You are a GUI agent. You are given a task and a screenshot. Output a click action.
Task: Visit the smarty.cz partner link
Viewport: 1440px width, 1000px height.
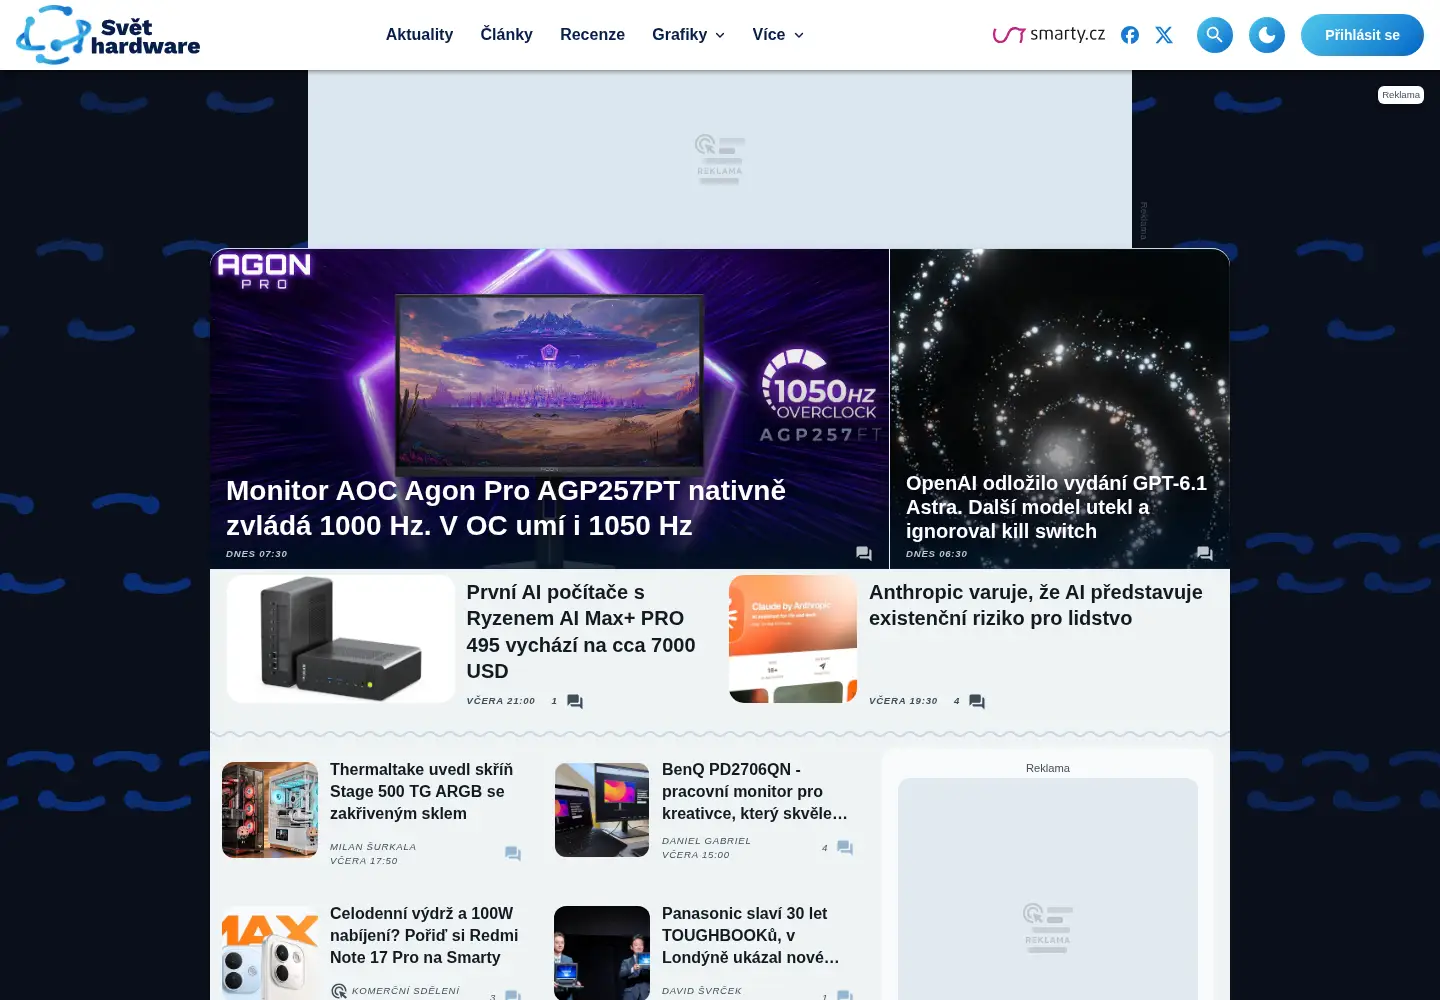point(1048,35)
